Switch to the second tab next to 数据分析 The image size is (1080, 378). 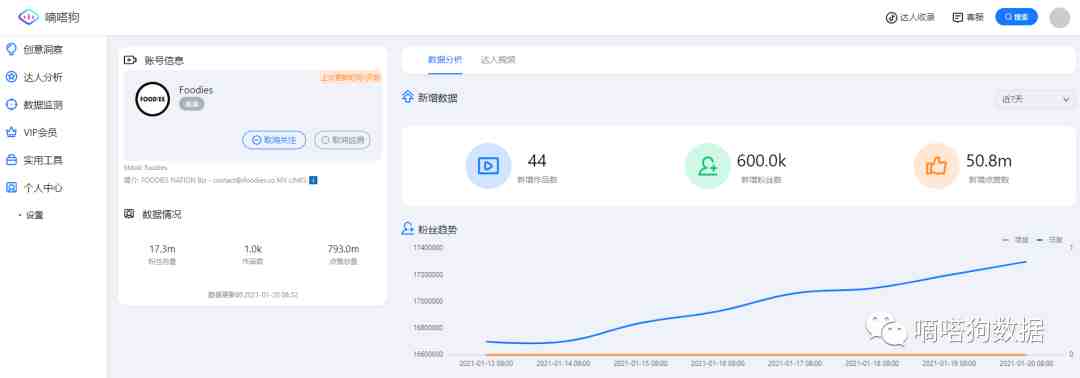click(498, 60)
